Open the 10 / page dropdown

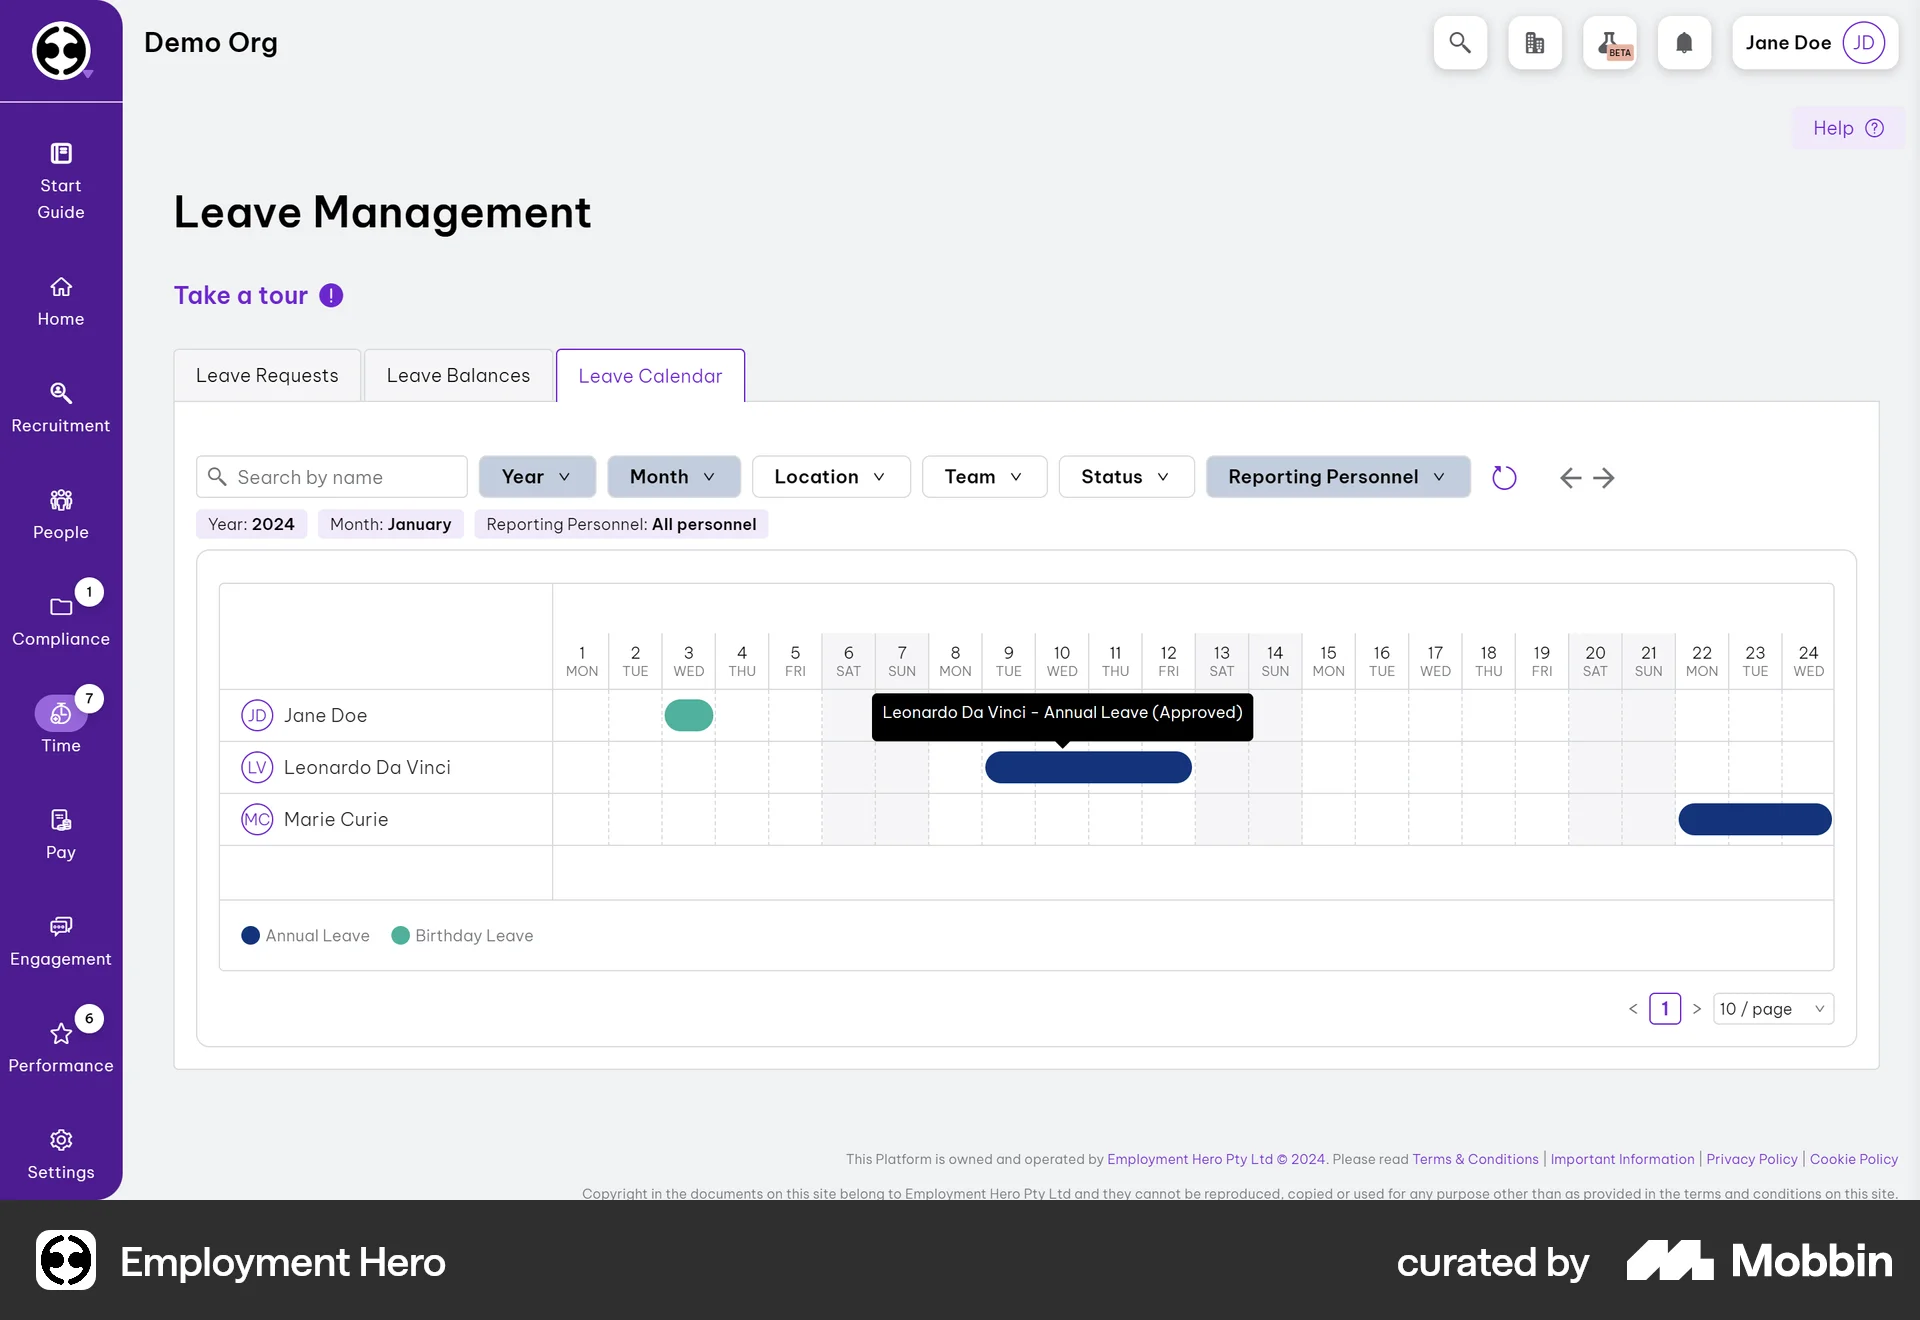point(1772,1008)
